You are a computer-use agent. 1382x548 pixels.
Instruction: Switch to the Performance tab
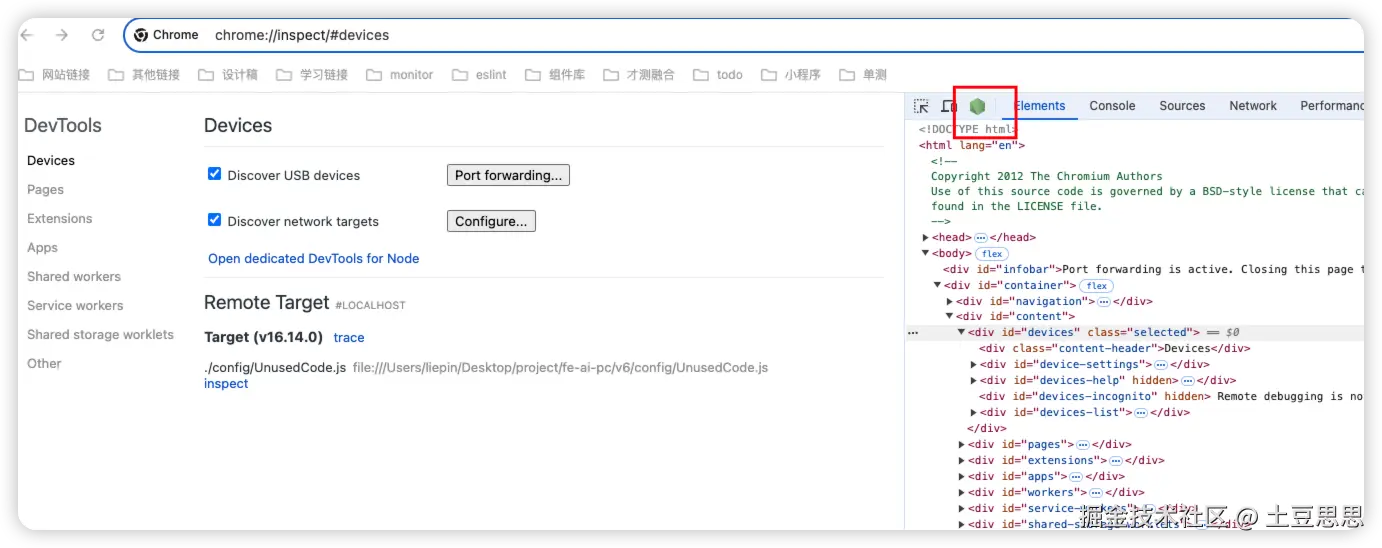tap(1332, 106)
